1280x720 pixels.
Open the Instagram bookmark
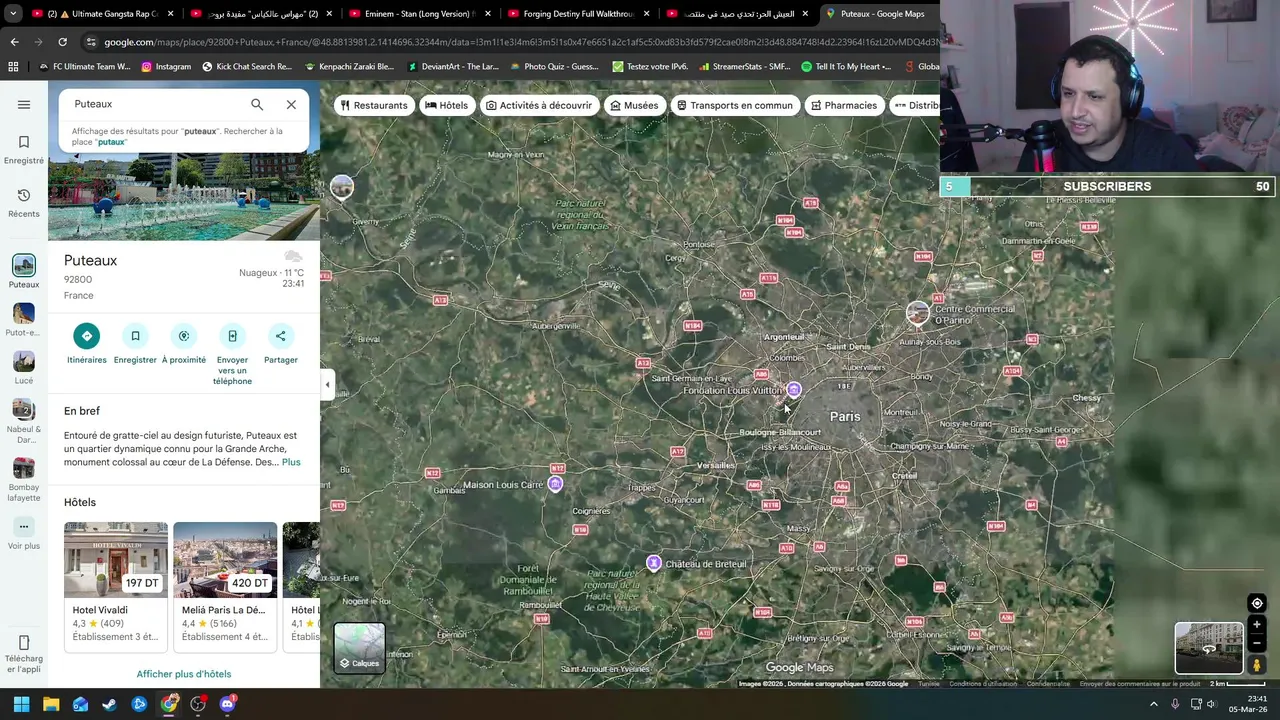click(166, 67)
